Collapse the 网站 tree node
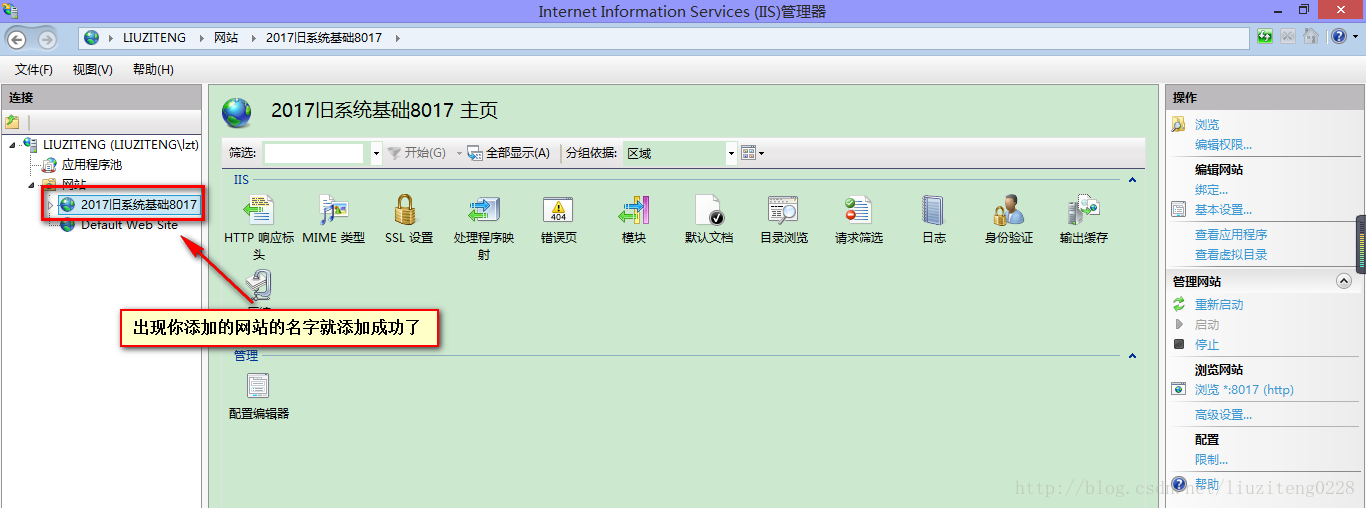The image size is (1366, 508). (32, 185)
